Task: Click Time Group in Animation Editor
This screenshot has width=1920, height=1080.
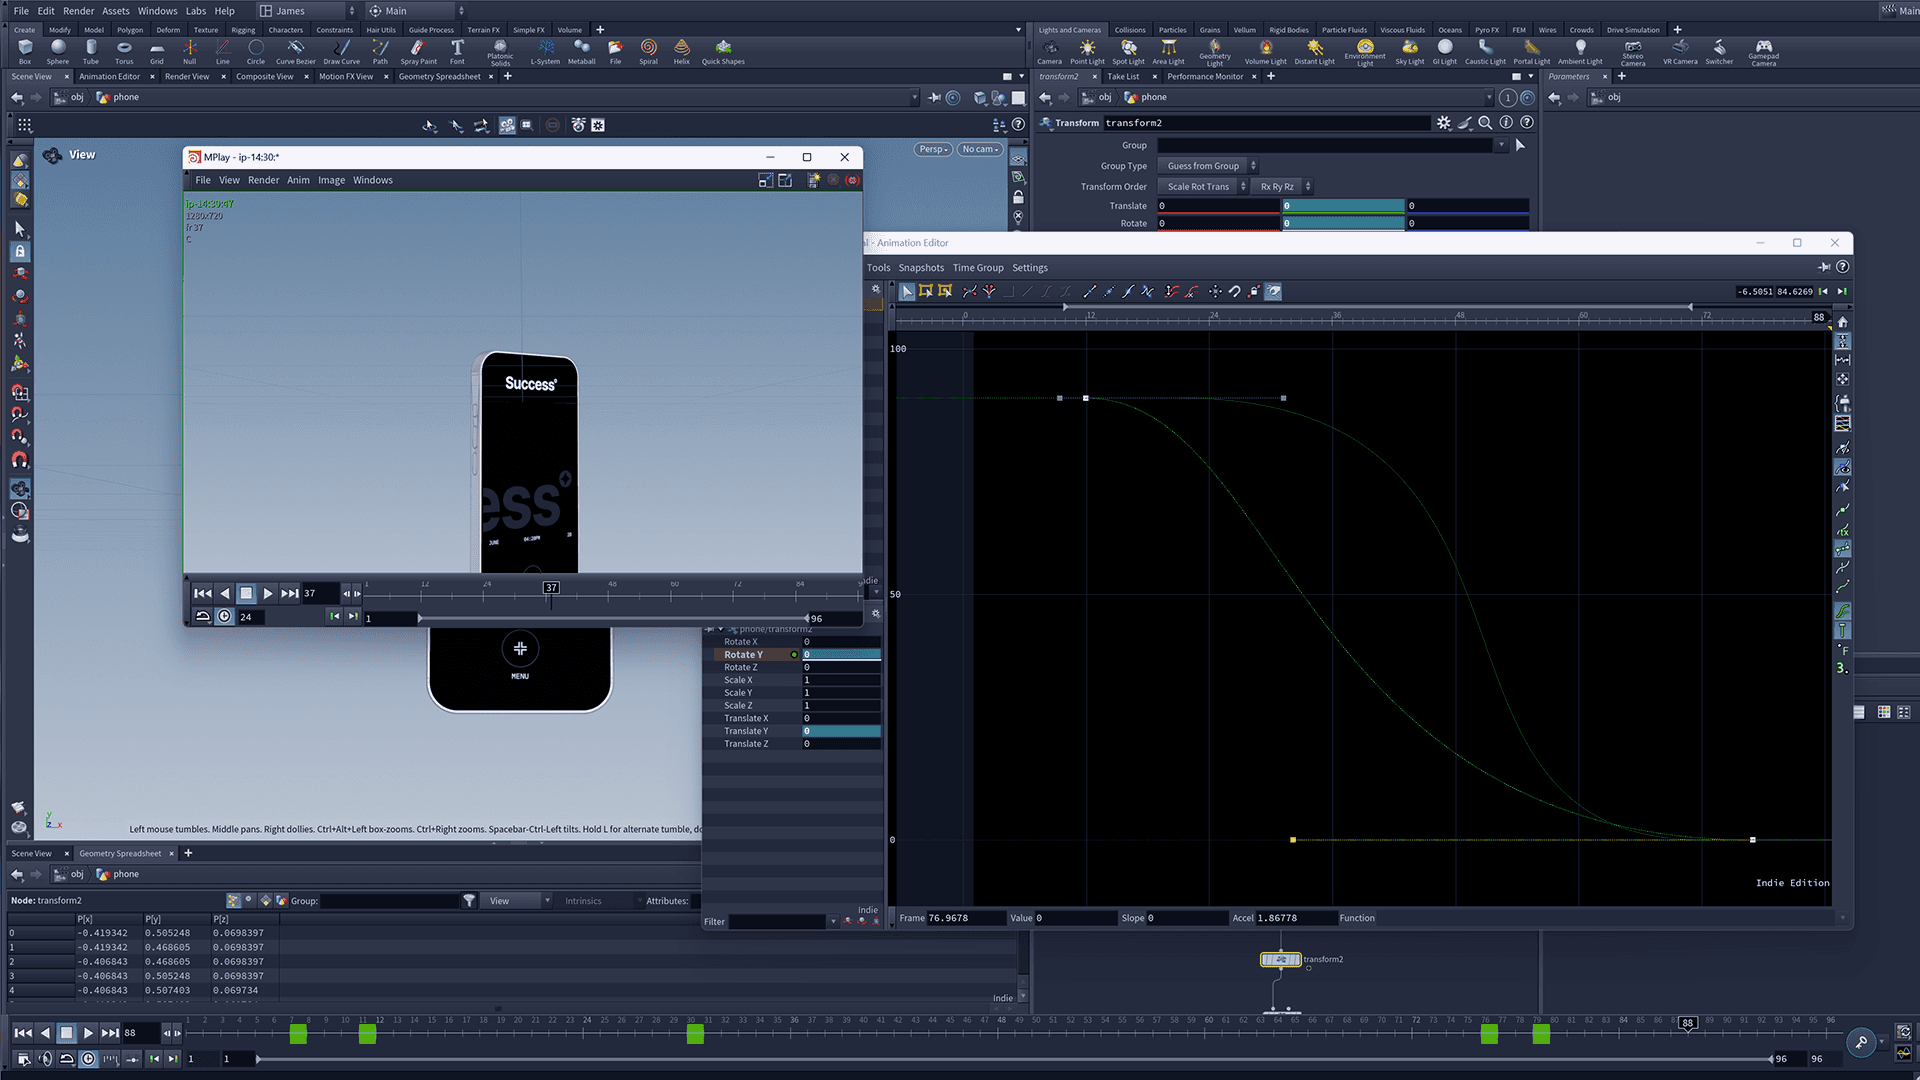Action: click(977, 268)
